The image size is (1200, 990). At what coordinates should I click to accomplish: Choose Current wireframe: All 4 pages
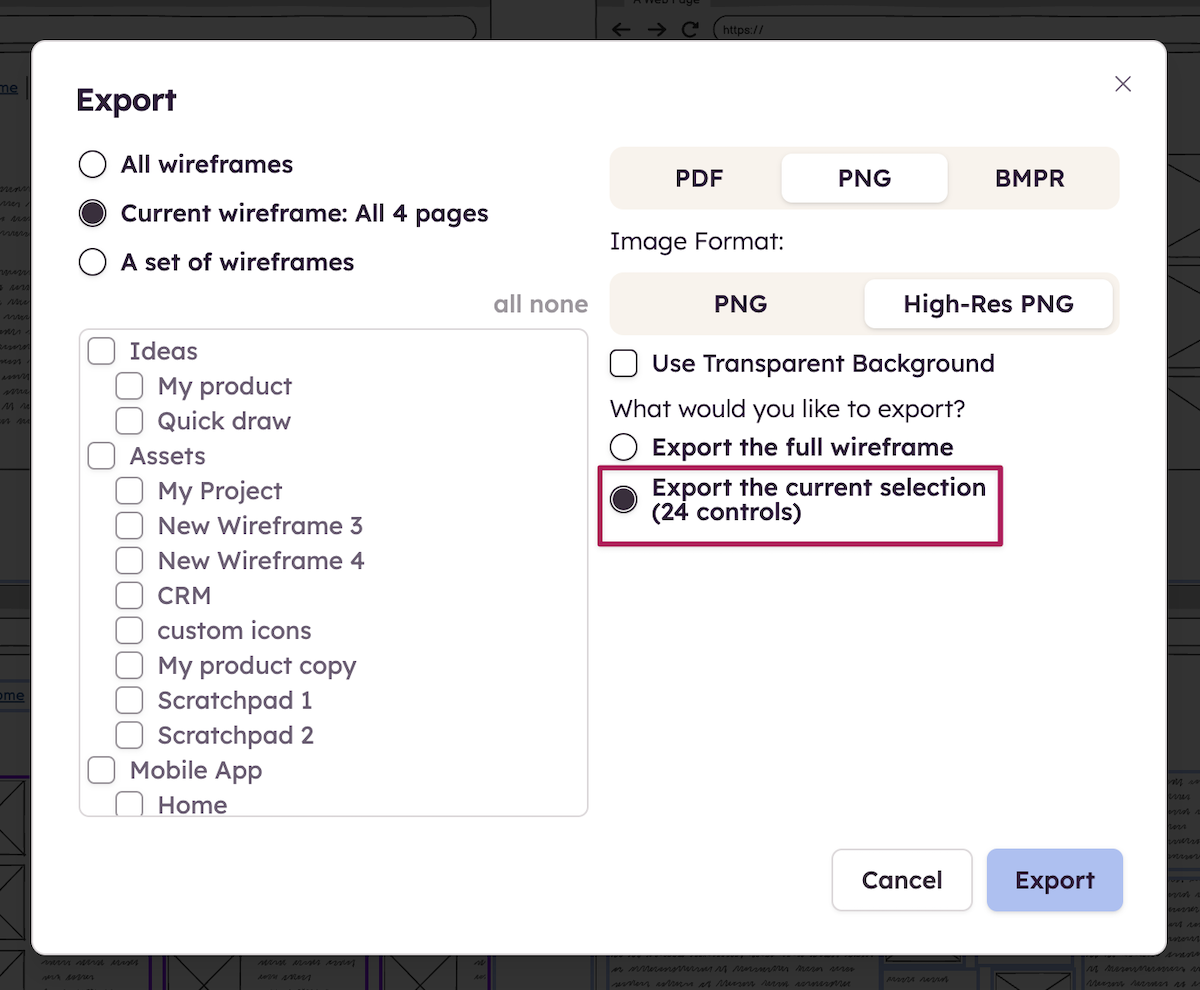[93, 213]
